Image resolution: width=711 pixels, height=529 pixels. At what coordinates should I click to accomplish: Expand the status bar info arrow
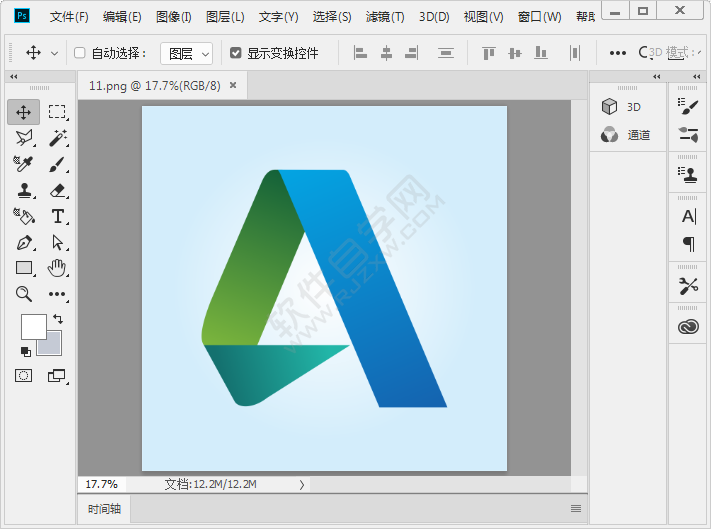[x=302, y=485]
